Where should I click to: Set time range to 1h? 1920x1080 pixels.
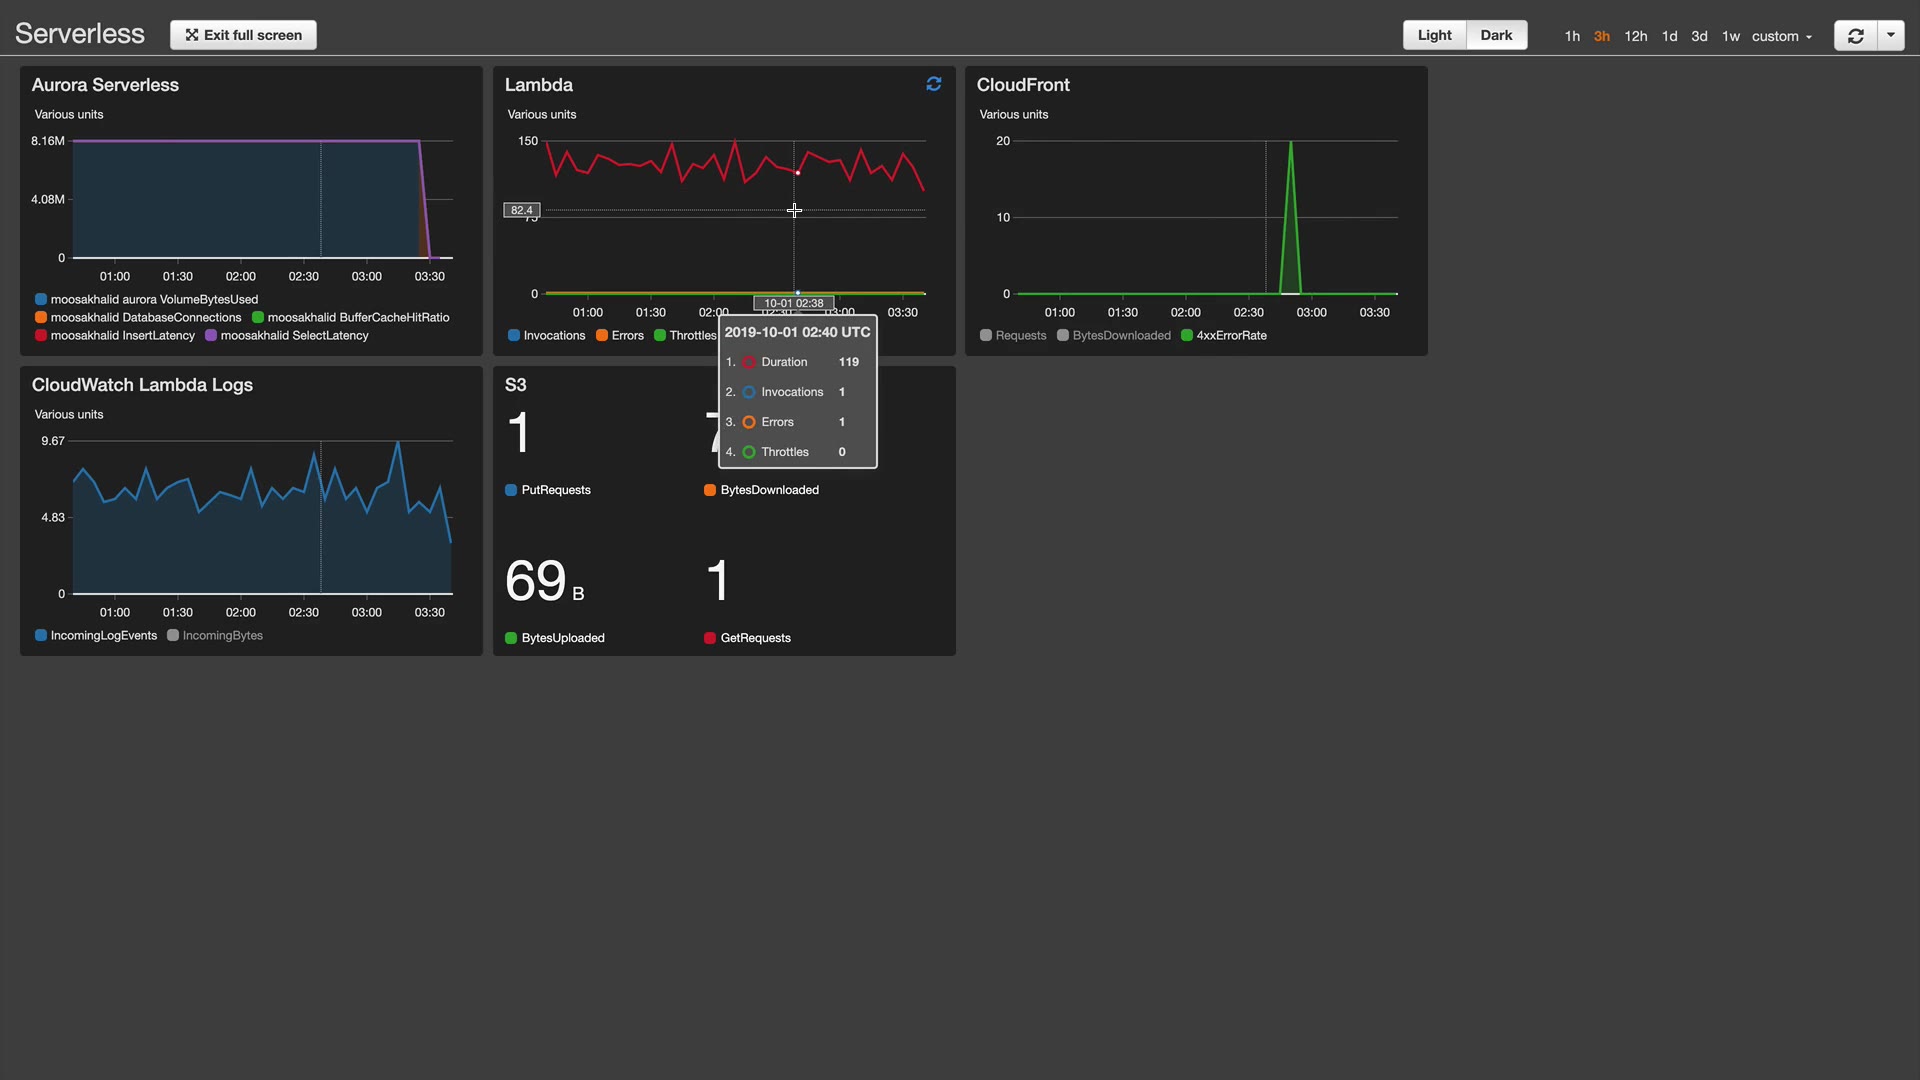point(1572,36)
